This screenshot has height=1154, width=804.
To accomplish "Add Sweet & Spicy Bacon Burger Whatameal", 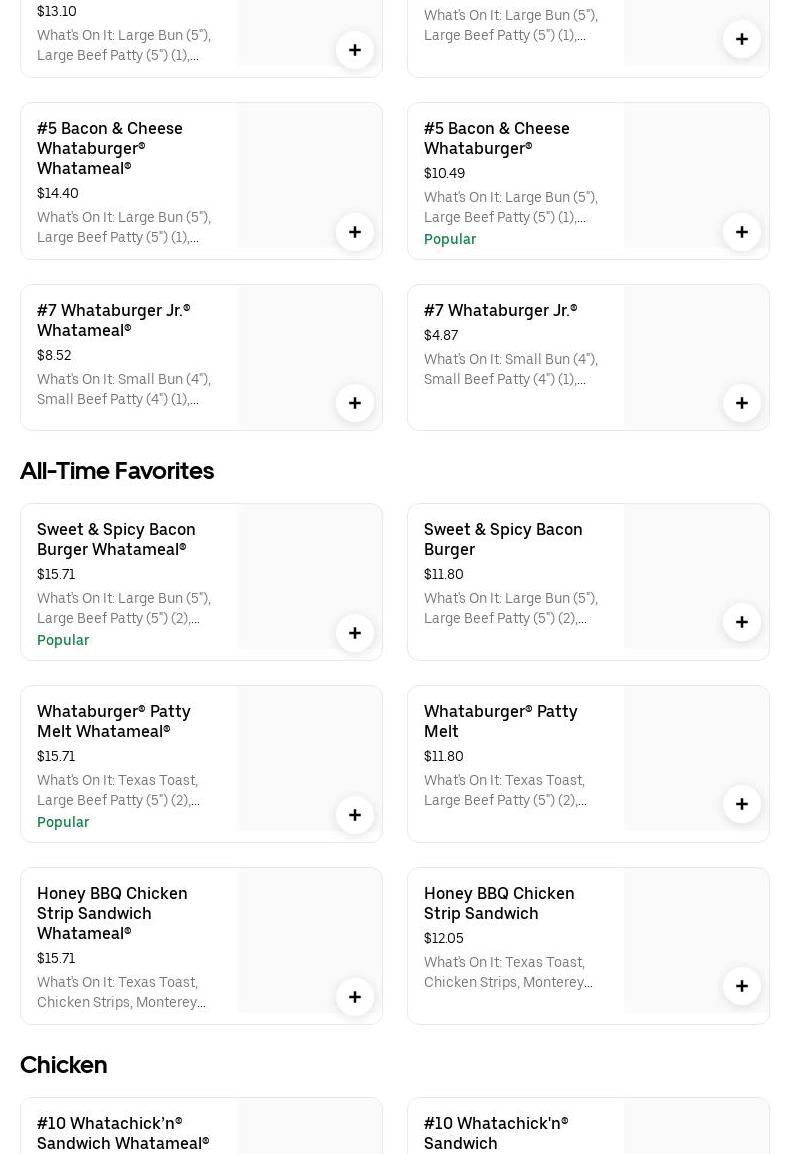I will click(x=355, y=633).
